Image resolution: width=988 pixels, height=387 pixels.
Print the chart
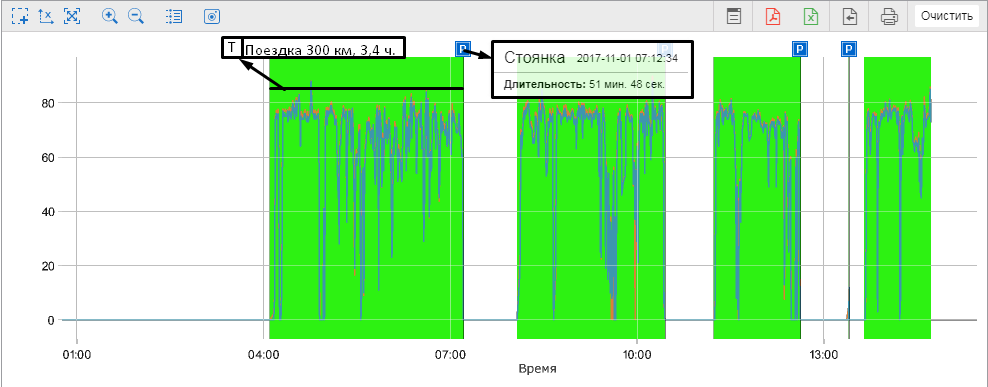pos(889,16)
